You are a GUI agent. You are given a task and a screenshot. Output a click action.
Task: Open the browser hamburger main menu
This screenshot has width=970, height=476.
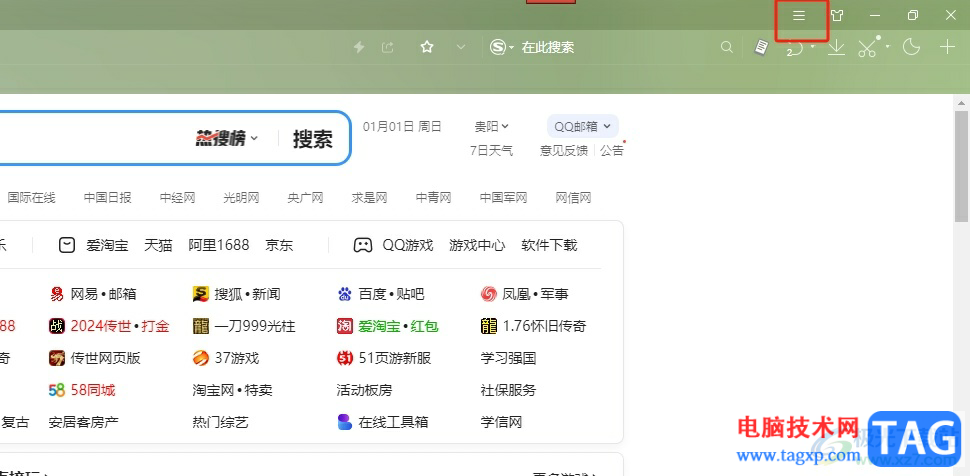(x=799, y=16)
